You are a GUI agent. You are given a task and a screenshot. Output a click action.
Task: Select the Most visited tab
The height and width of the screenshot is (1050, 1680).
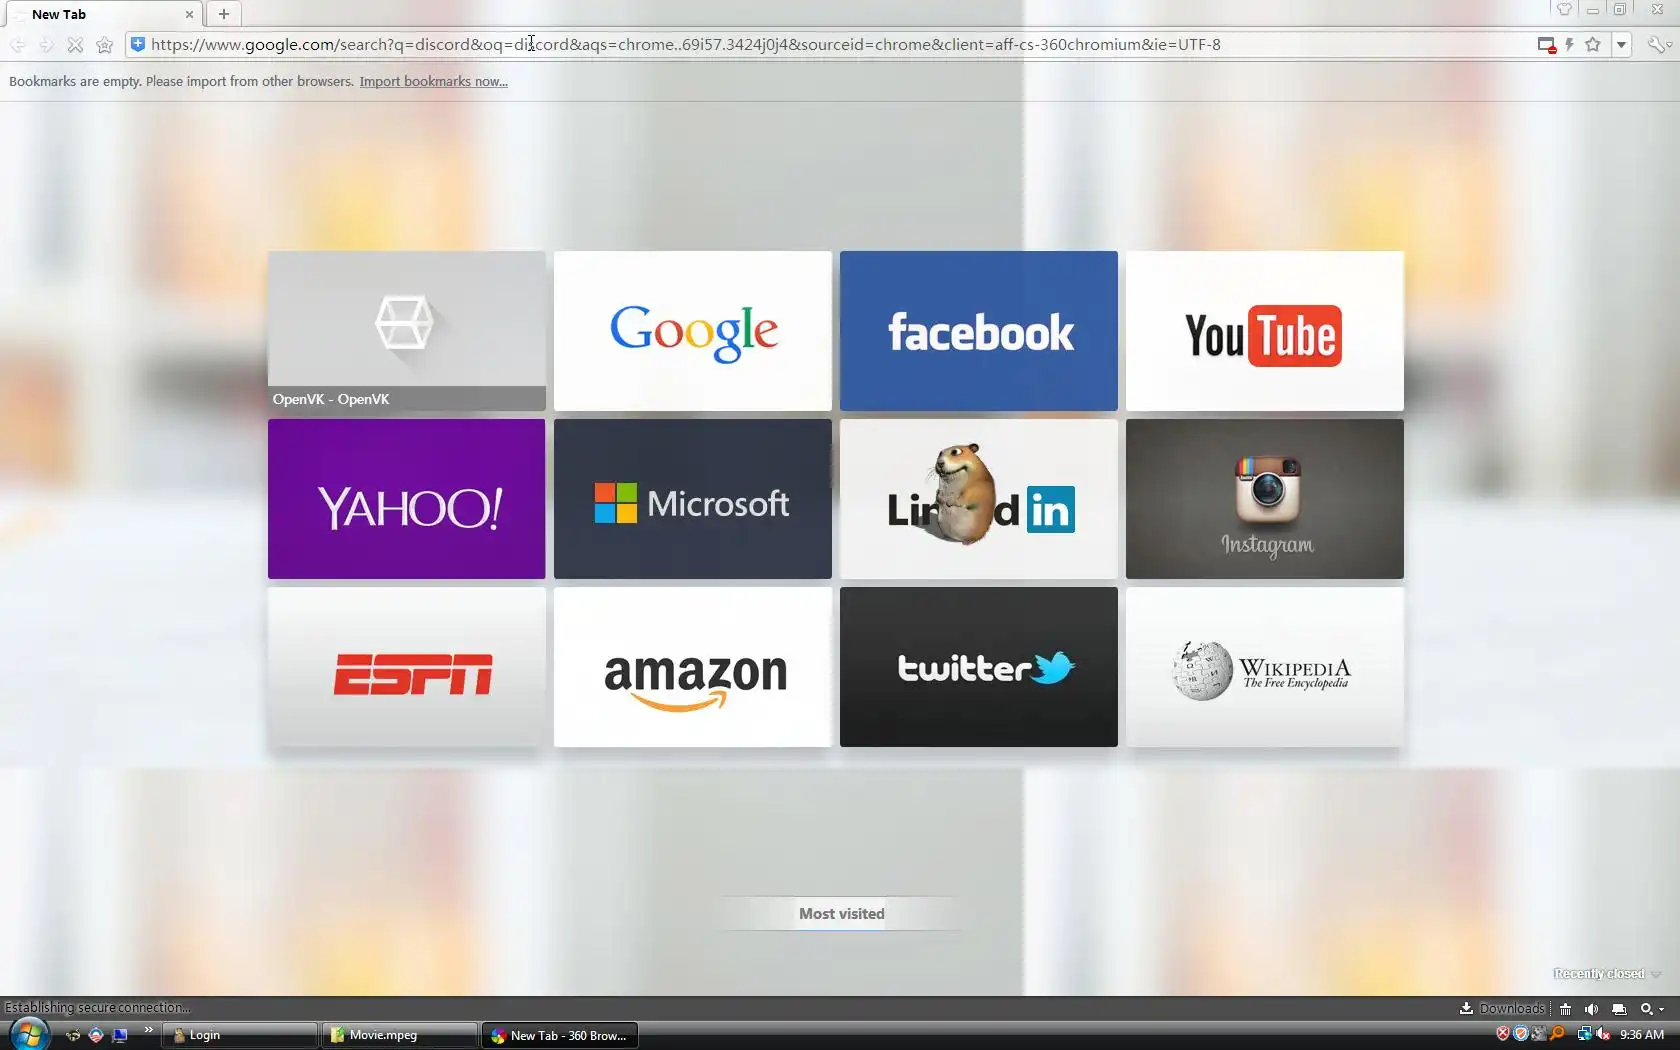click(842, 914)
